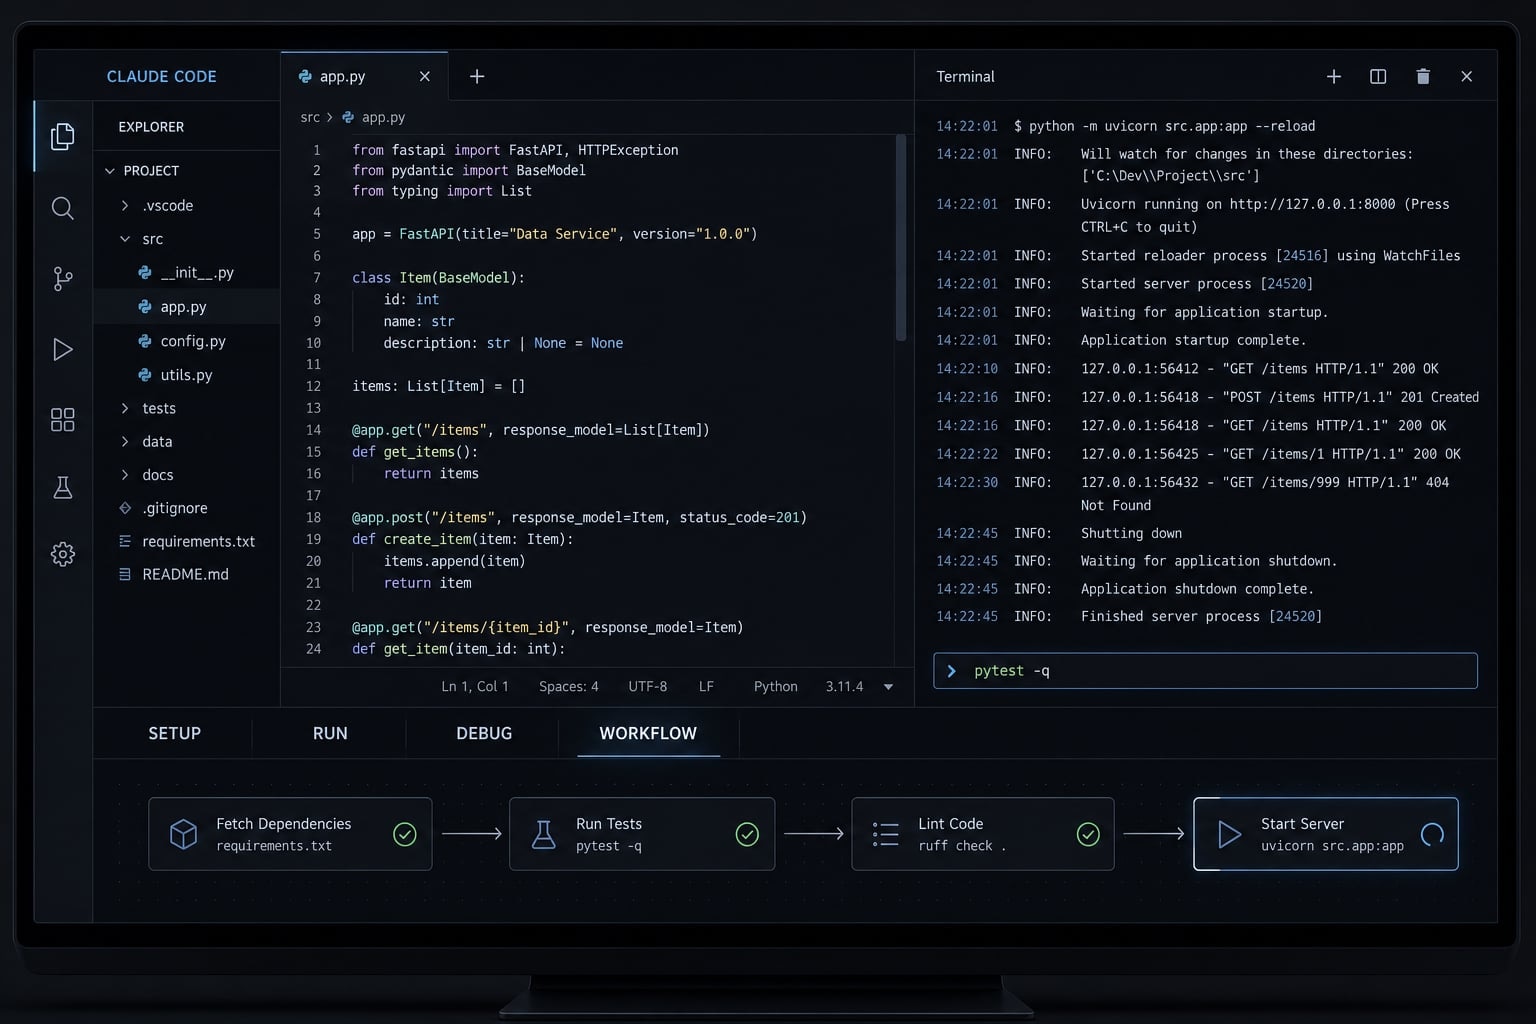
Task: Switch to the DEBUG tab
Action: pyautogui.click(x=484, y=733)
